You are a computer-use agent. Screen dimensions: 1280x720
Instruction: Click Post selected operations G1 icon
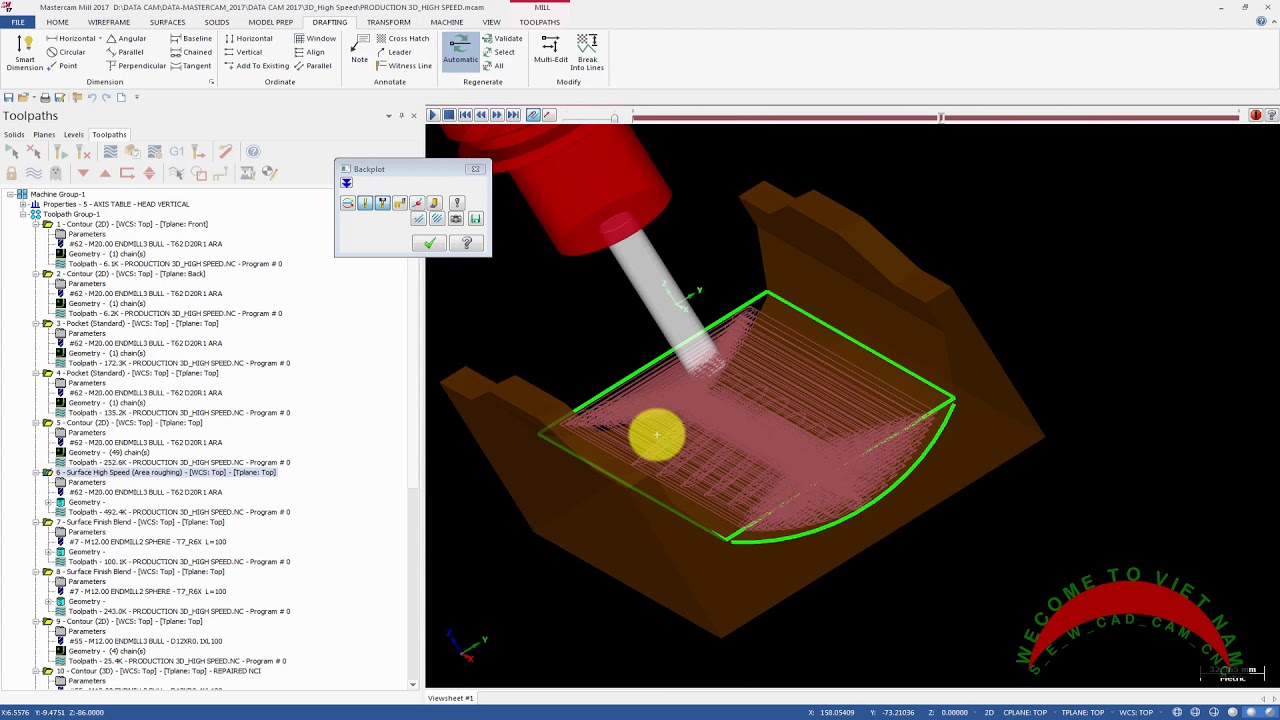(x=177, y=152)
